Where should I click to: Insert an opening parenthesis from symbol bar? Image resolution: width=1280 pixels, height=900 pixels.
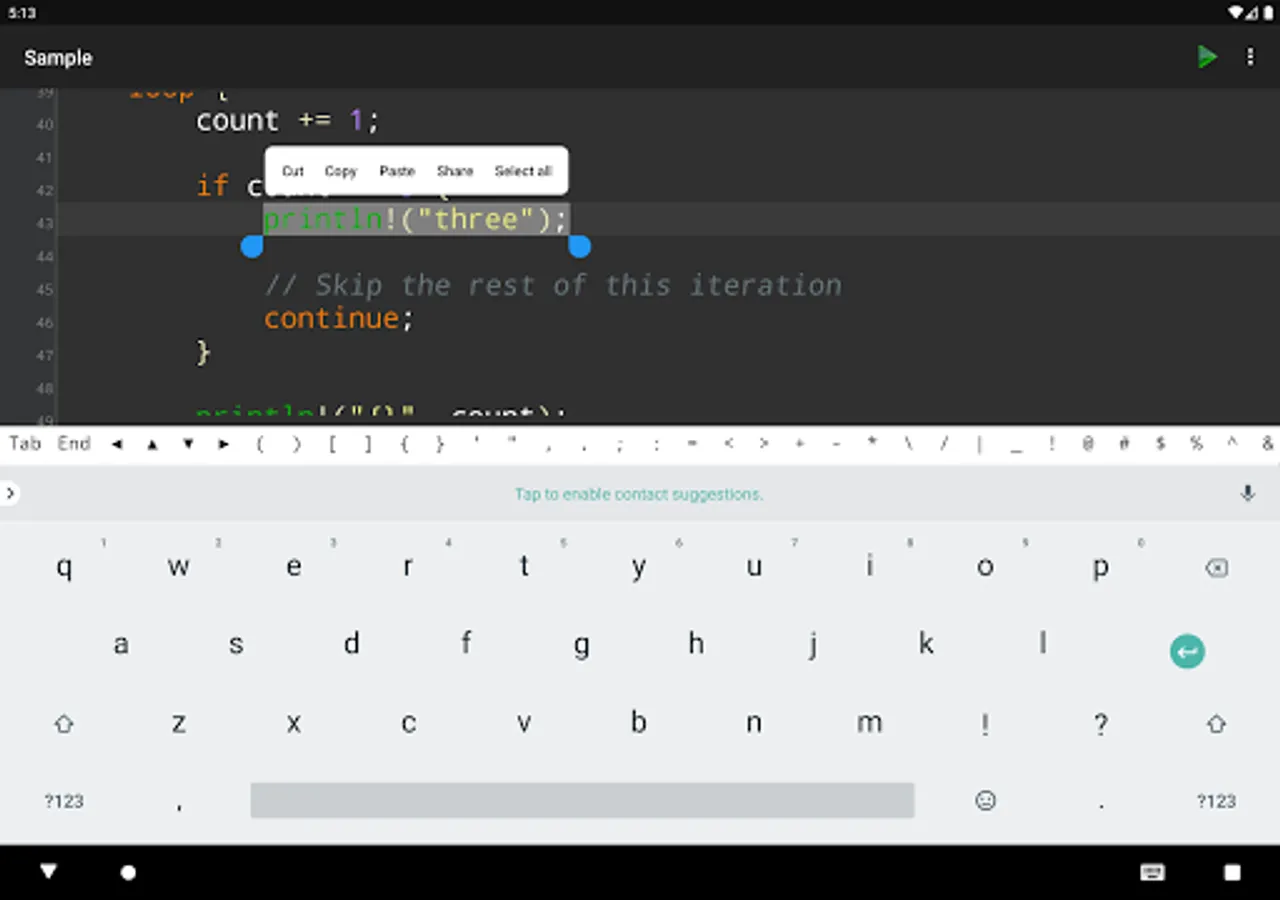tap(260, 444)
